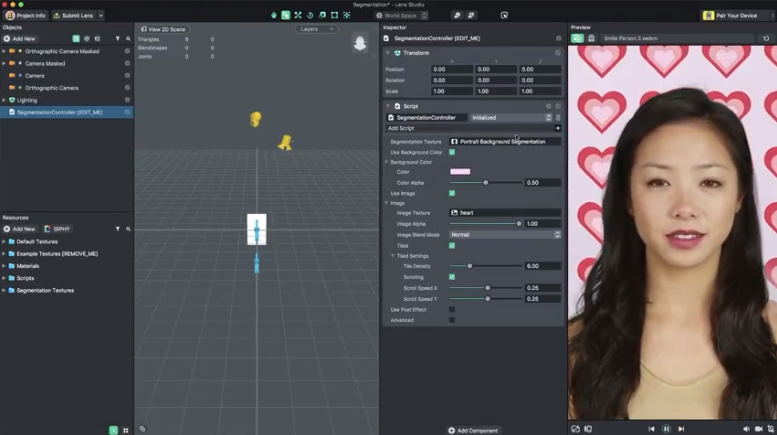Expand the Materials folder

click(4, 266)
